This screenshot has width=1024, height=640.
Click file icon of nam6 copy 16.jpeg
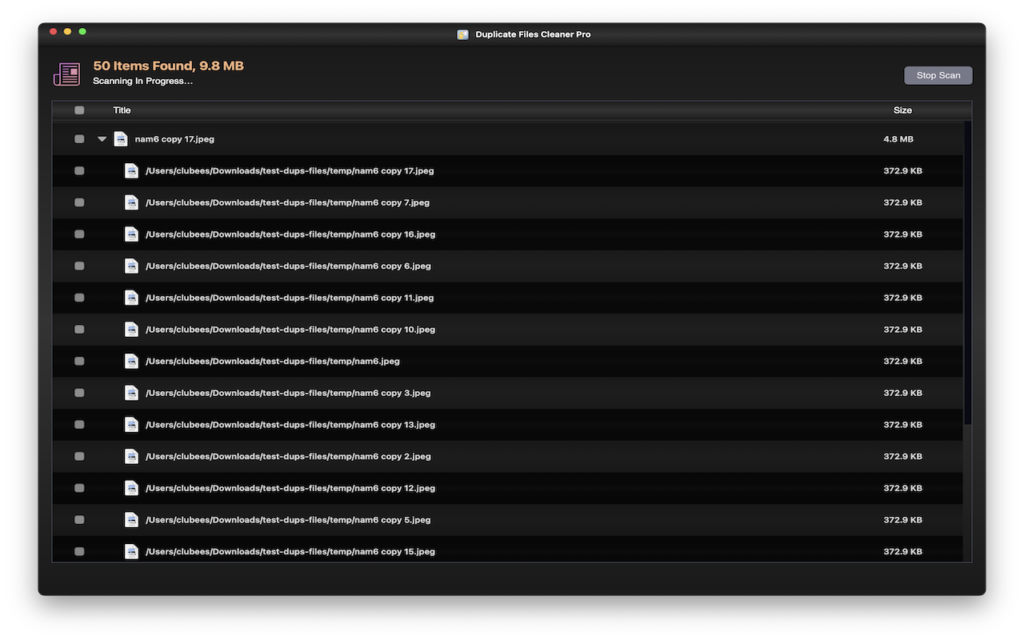[x=131, y=234]
